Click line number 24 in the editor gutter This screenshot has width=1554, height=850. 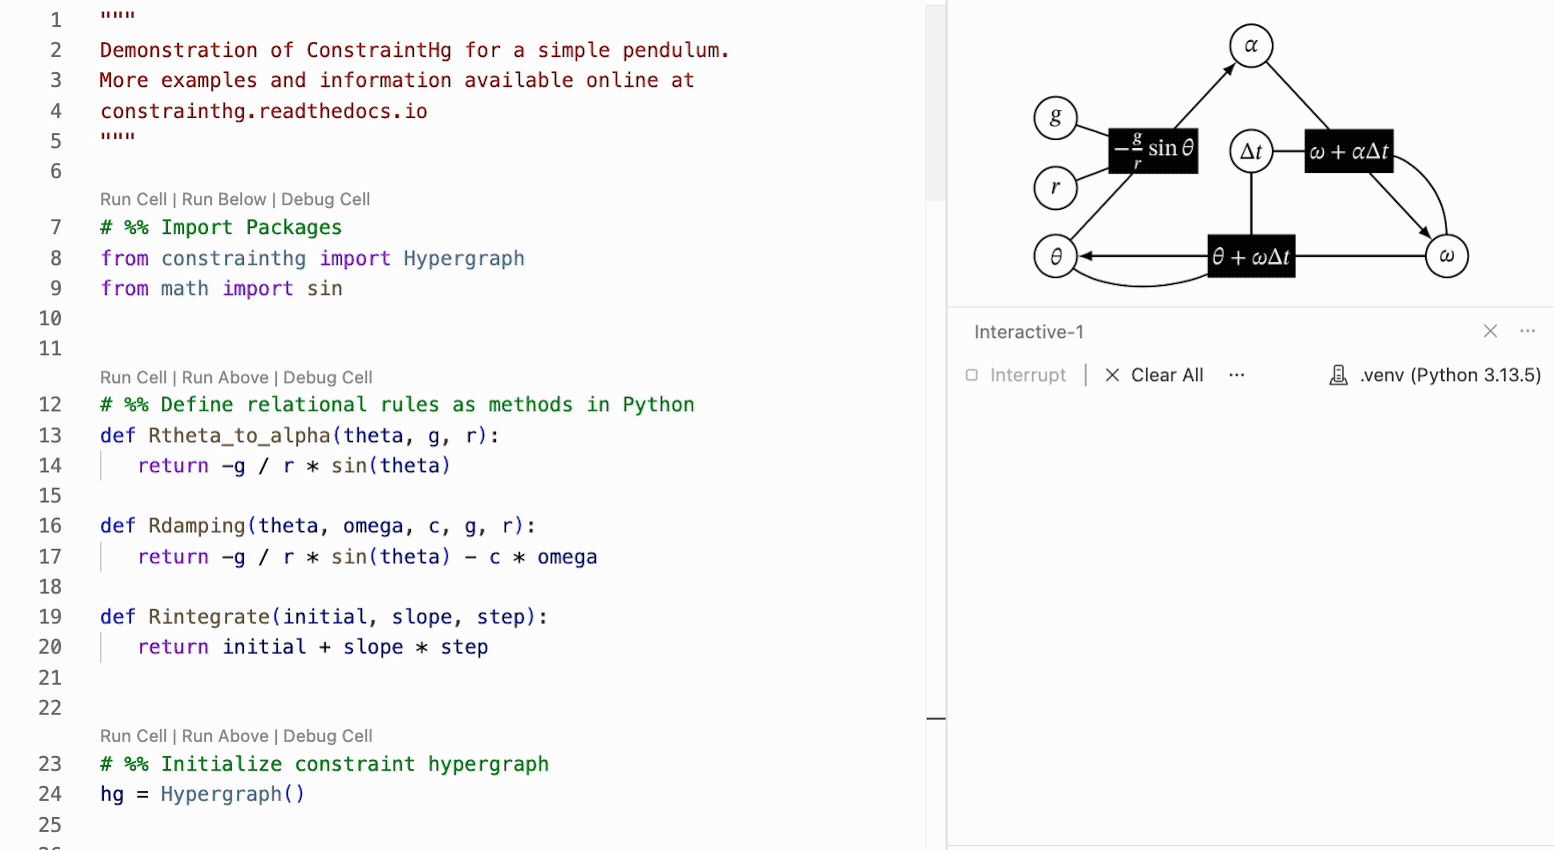pyautogui.click(x=50, y=794)
